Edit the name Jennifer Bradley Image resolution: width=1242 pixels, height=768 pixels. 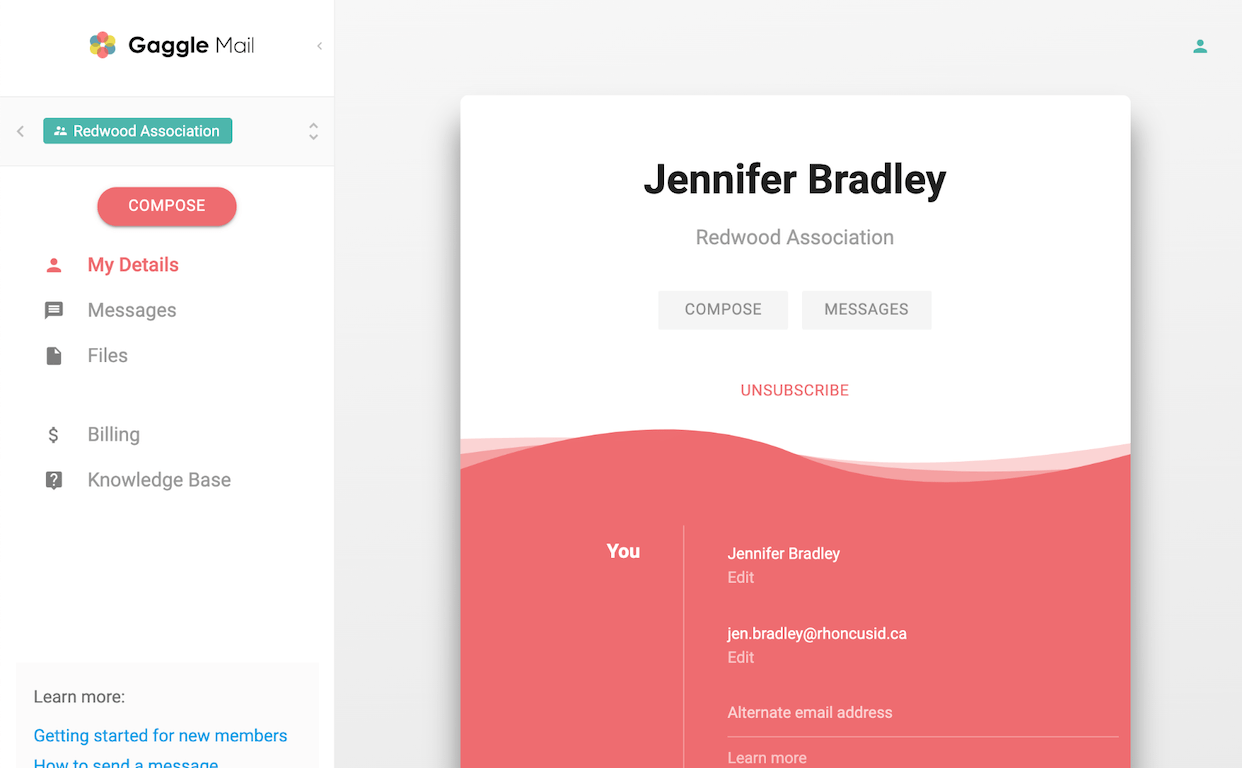pyautogui.click(x=740, y=577)
